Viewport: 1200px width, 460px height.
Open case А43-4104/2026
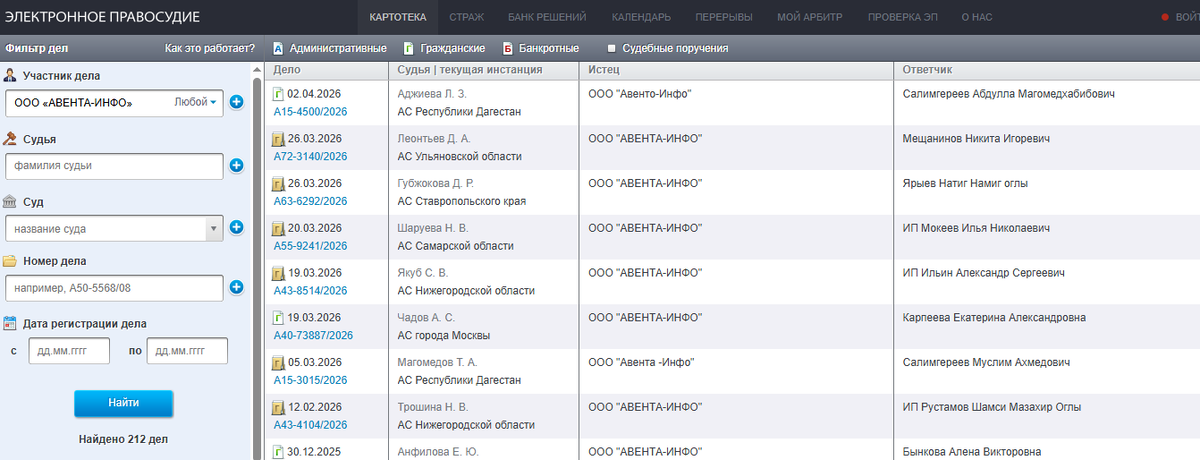coord(311,425)
